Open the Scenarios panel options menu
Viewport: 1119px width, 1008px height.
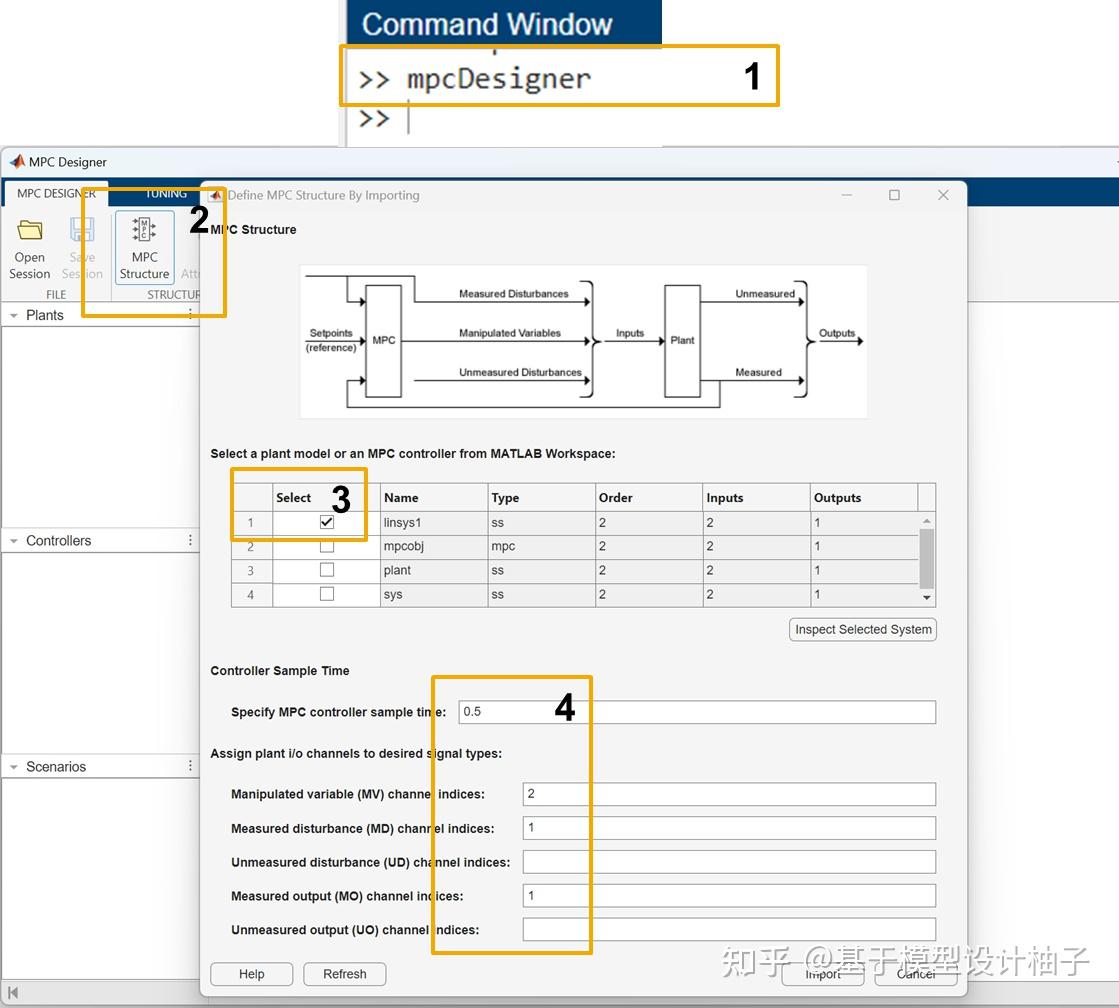pos(189,766)
